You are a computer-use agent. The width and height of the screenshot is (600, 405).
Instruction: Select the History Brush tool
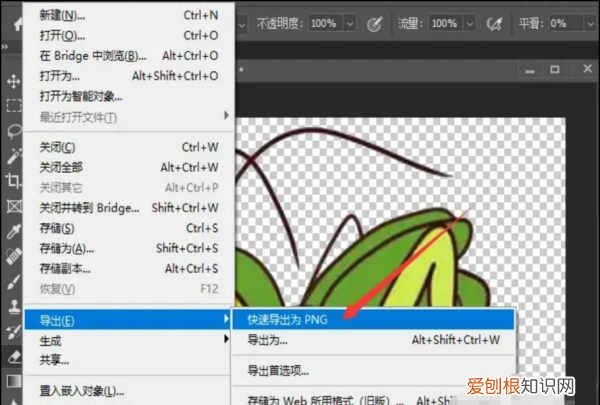click(x=14, y=332)
